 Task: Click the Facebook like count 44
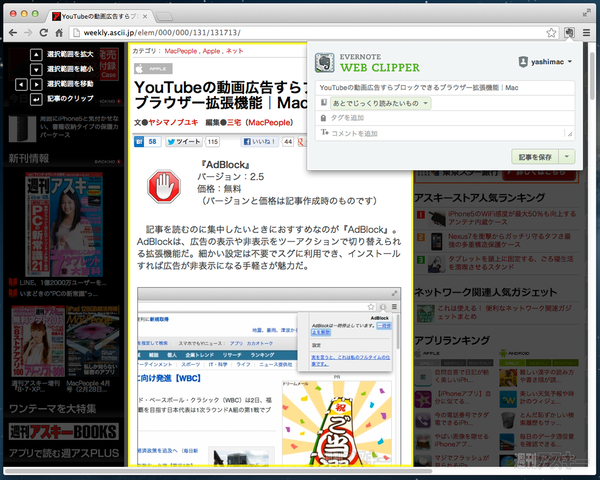[288, 142]
